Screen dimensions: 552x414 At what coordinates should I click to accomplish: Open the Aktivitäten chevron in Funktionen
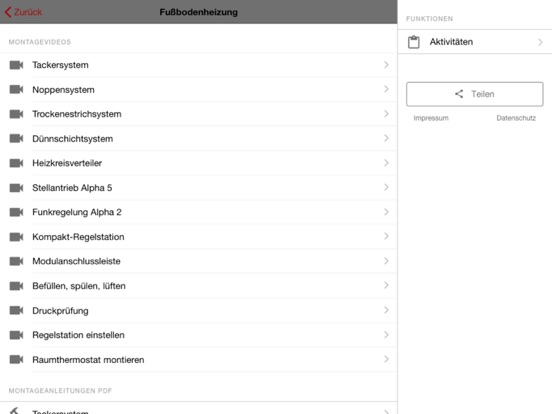540,42
